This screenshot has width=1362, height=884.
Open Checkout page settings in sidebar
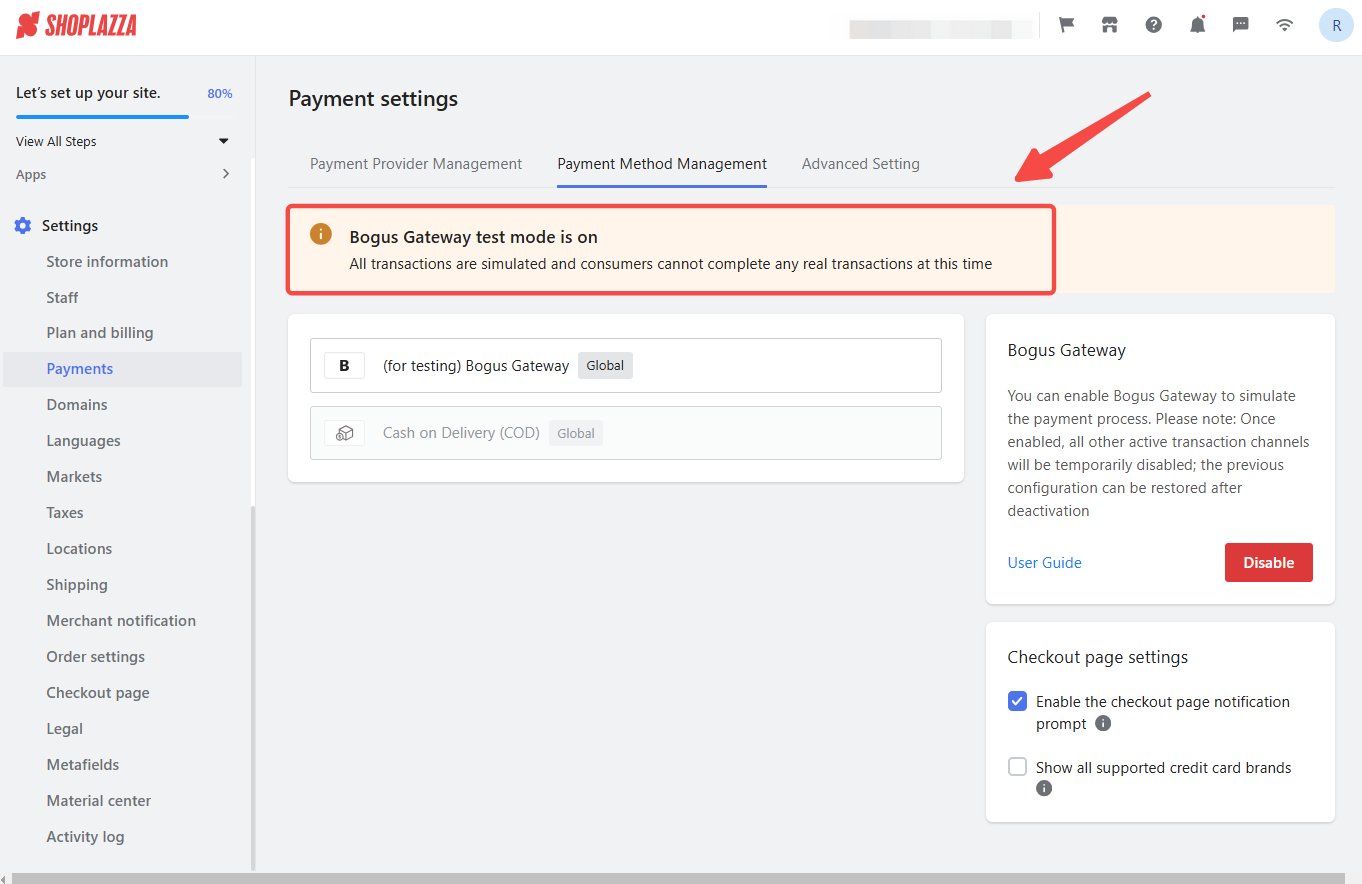(98, 693)
